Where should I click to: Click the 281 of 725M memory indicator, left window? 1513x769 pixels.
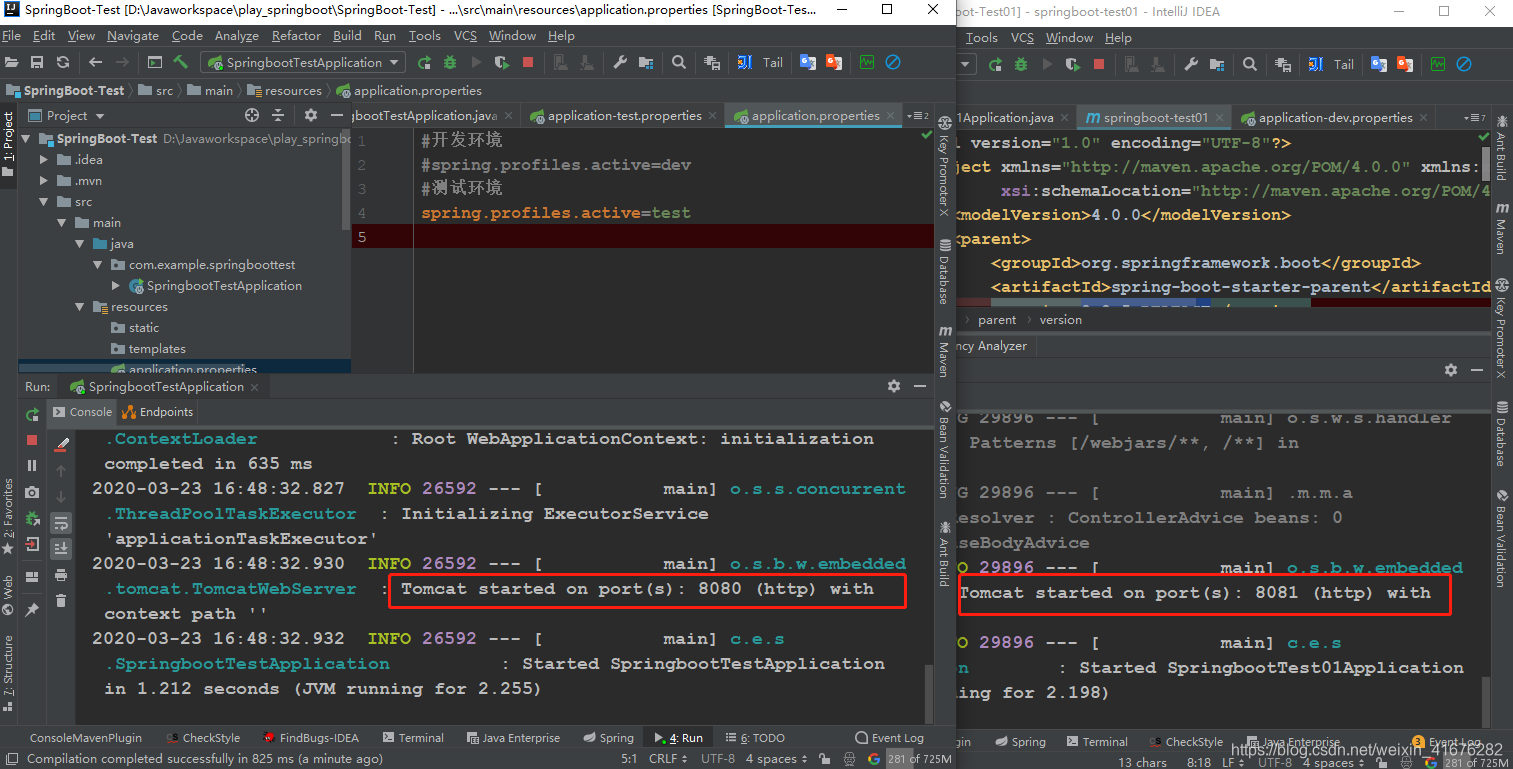[x=917, y=759]
